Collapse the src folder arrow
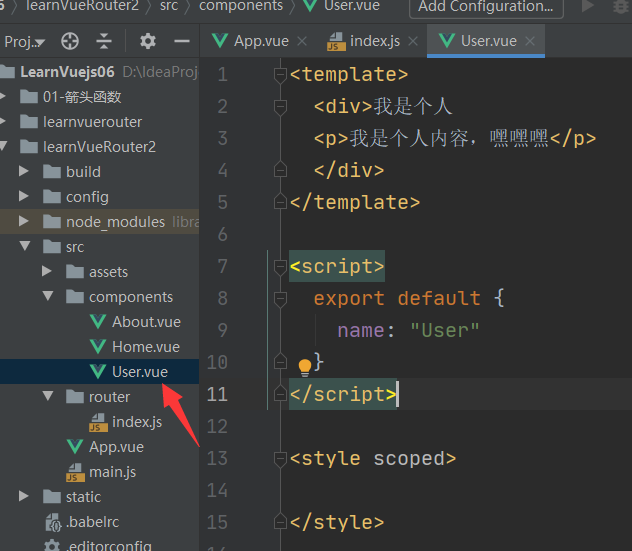632x551 pixels. pos(25,246)
